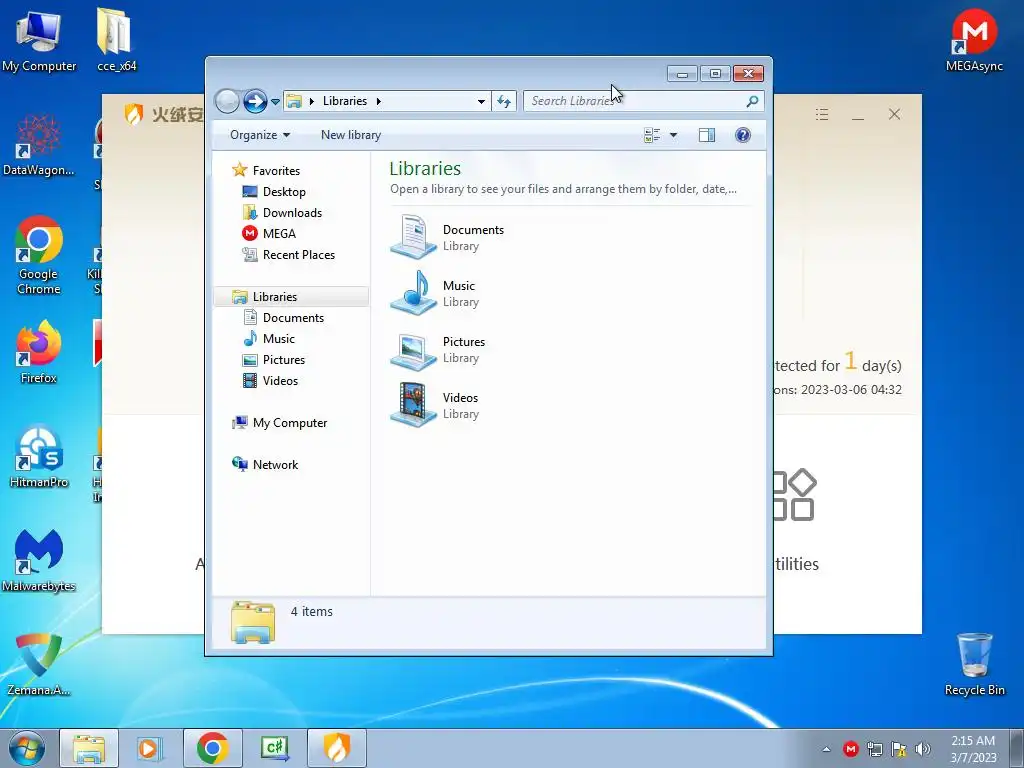Click Firefox desktop shortcut
This screenshot has height=768, width=1024.
tap(39, 352)
